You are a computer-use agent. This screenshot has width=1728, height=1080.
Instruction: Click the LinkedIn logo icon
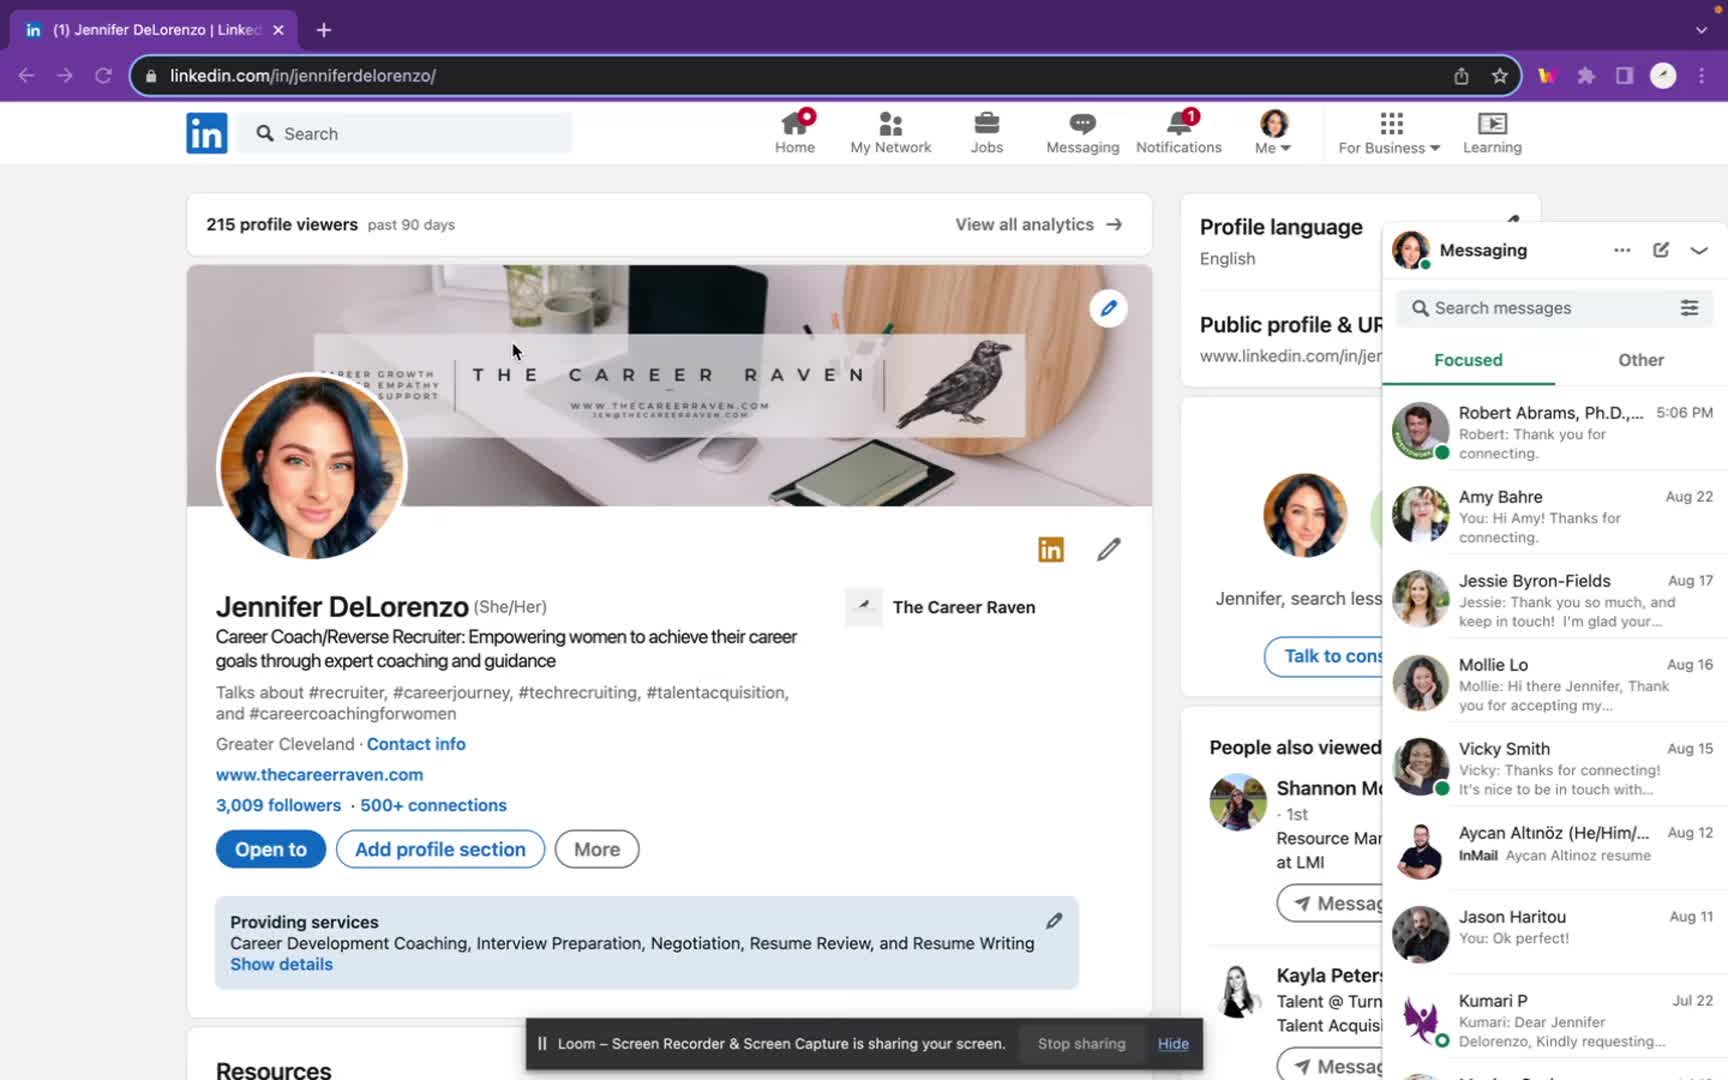coord(207,133)
